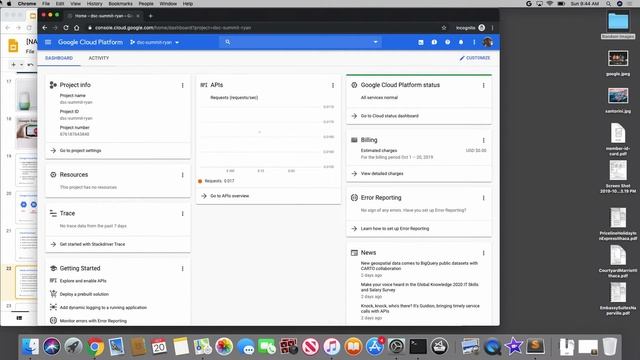Click View detailed charges link
The image size is (640, 360).
[382, 173]
